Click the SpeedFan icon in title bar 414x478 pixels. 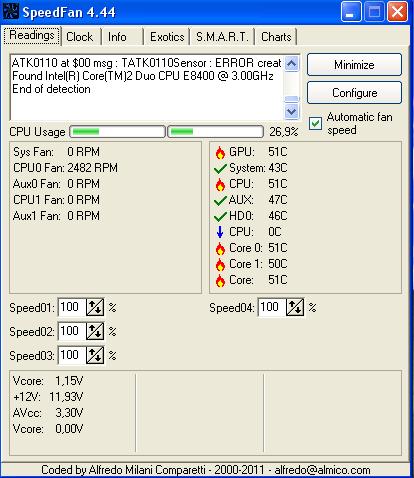[x=11, y=11]
